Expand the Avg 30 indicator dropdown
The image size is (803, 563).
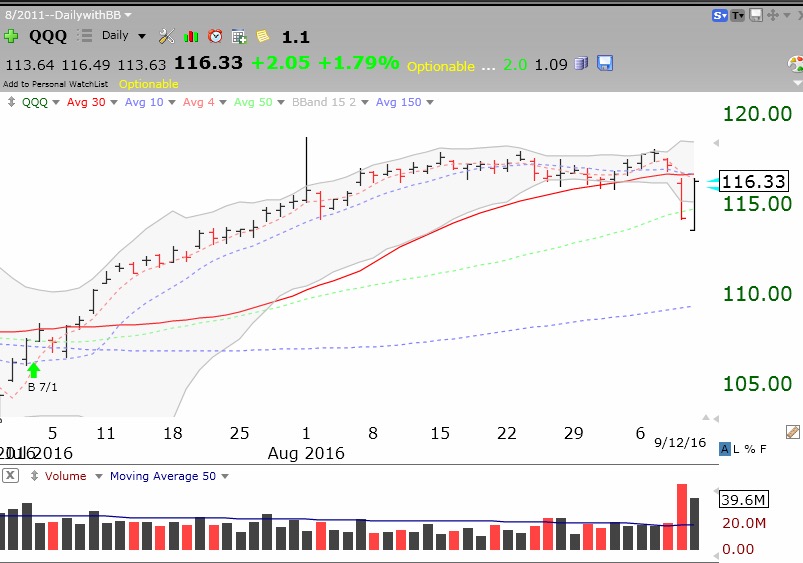114,102
